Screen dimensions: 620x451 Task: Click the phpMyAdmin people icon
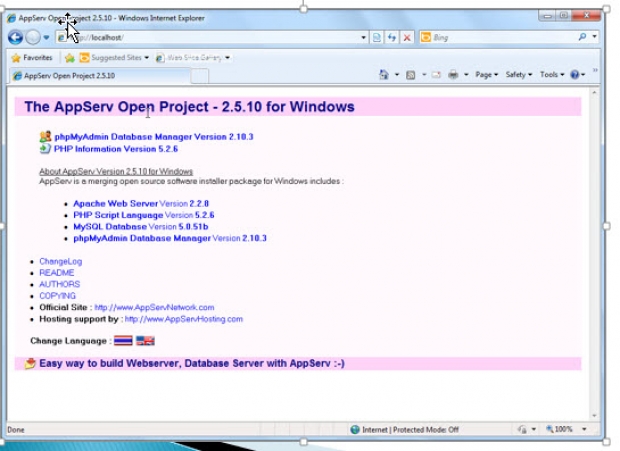pyautogui.click(x=45, y=136)
